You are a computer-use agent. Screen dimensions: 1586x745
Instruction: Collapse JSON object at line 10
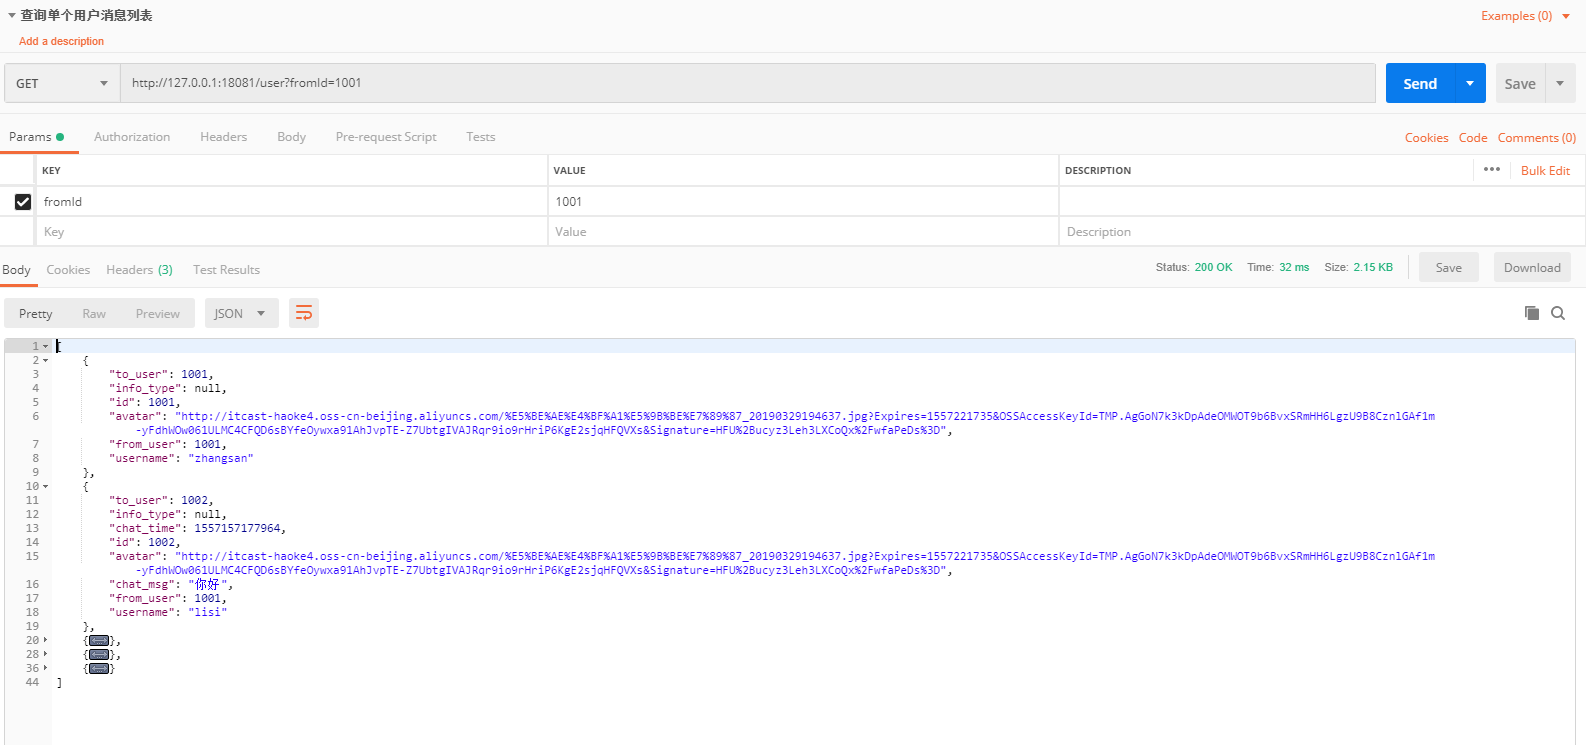[x=45, y=486]
